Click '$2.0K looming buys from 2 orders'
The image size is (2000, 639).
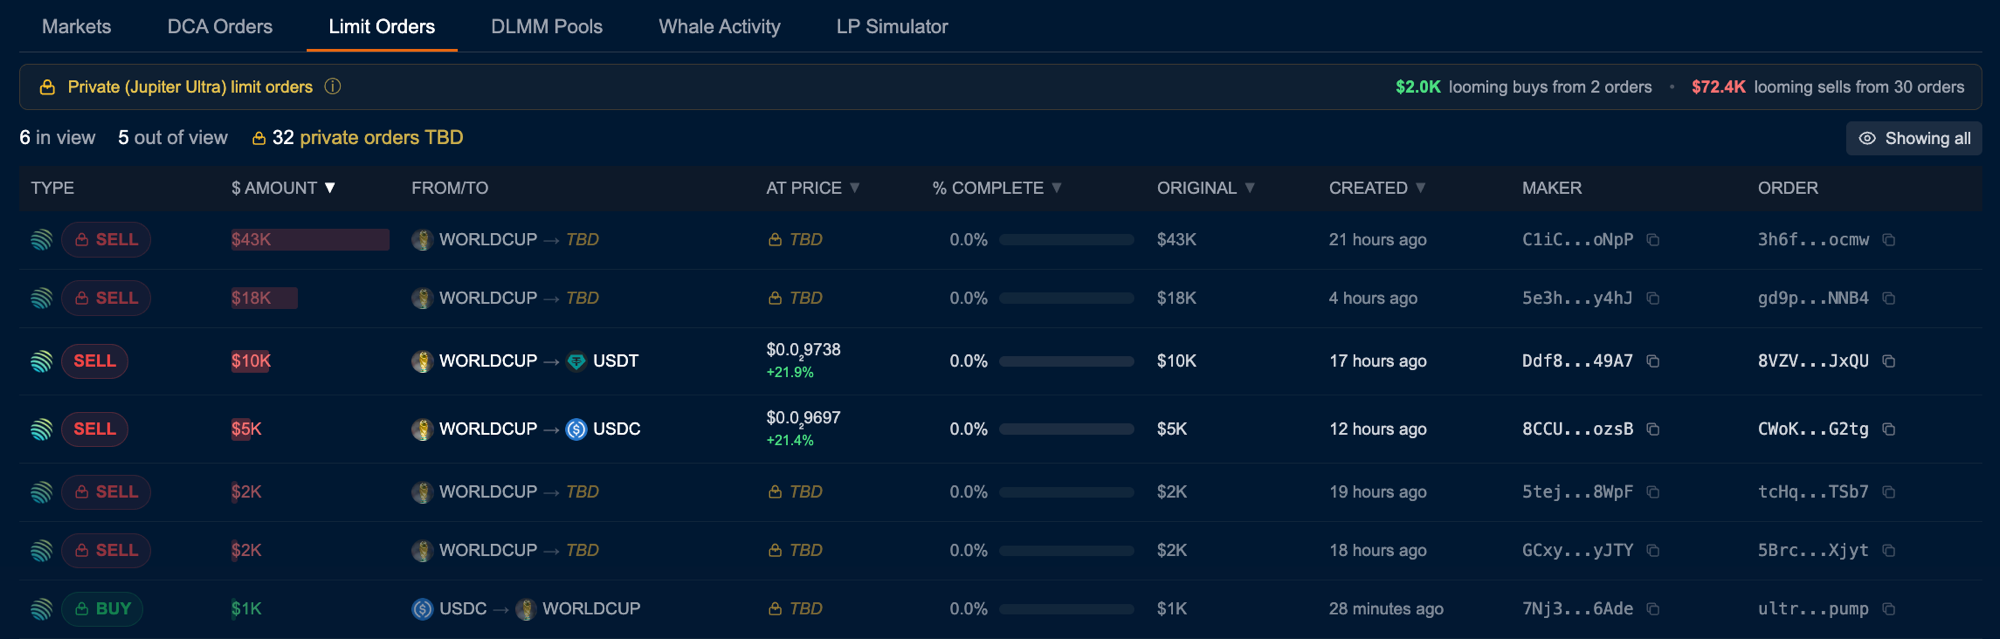(x=1523, y=87)
